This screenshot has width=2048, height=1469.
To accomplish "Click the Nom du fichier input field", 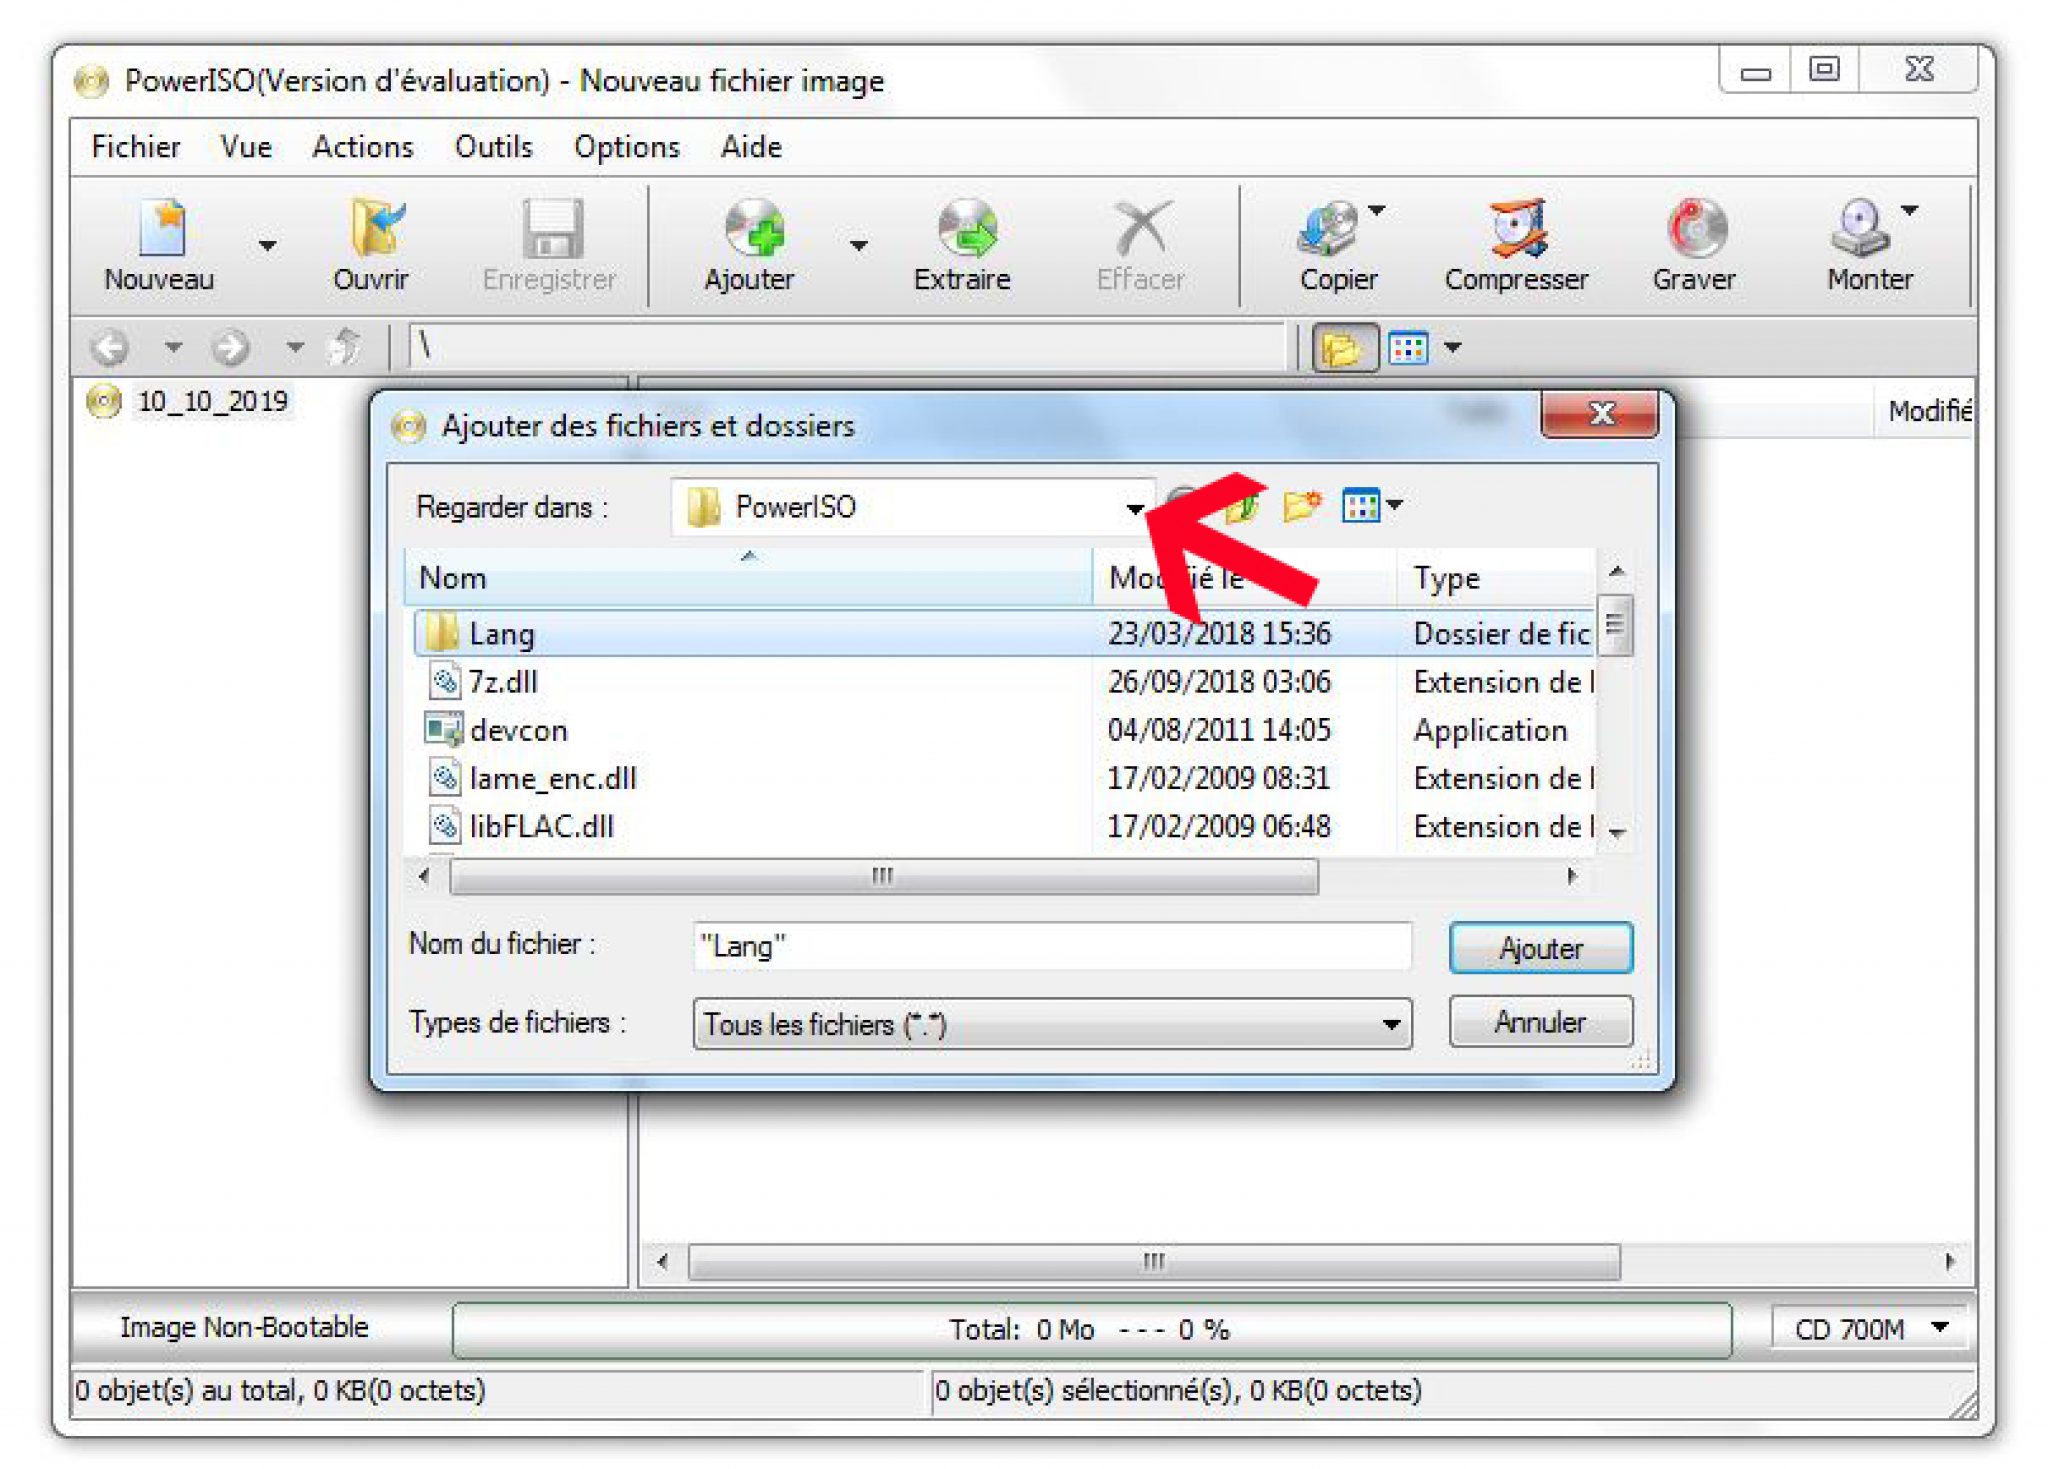I will click(1052, 946).
